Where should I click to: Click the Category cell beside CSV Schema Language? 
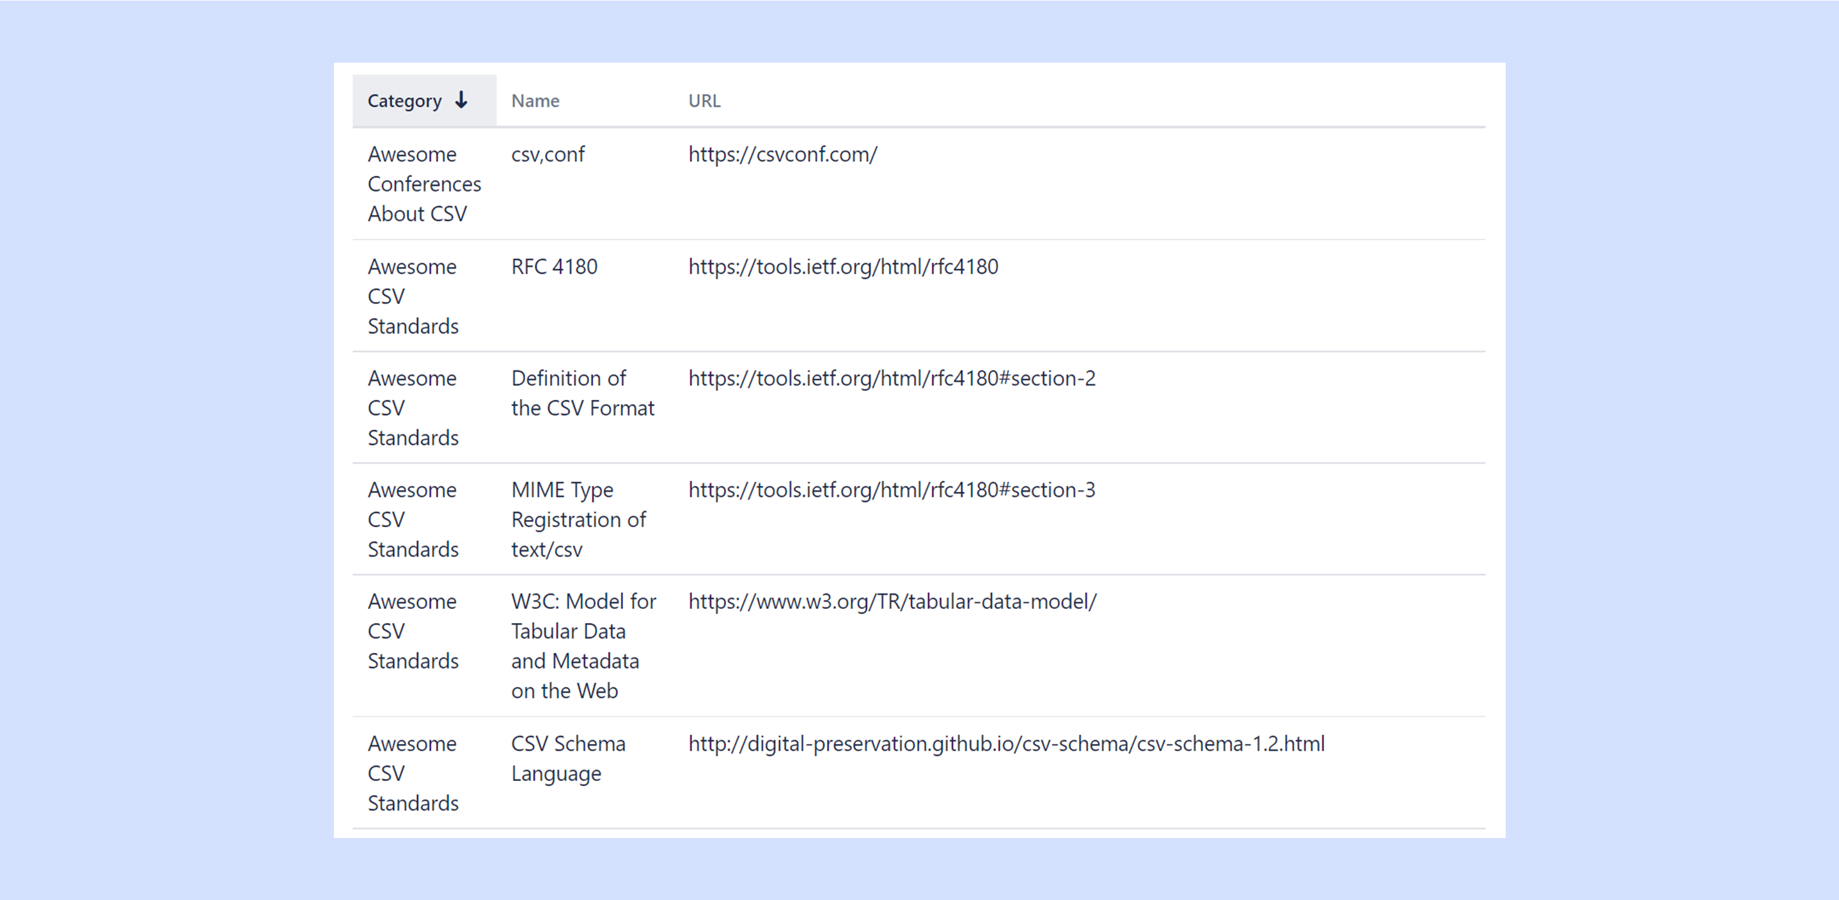pos(413,773)
